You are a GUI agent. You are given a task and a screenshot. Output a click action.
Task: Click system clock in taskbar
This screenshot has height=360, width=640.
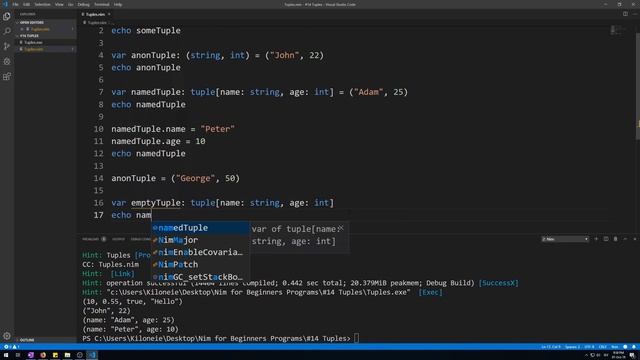click(618, 355)
